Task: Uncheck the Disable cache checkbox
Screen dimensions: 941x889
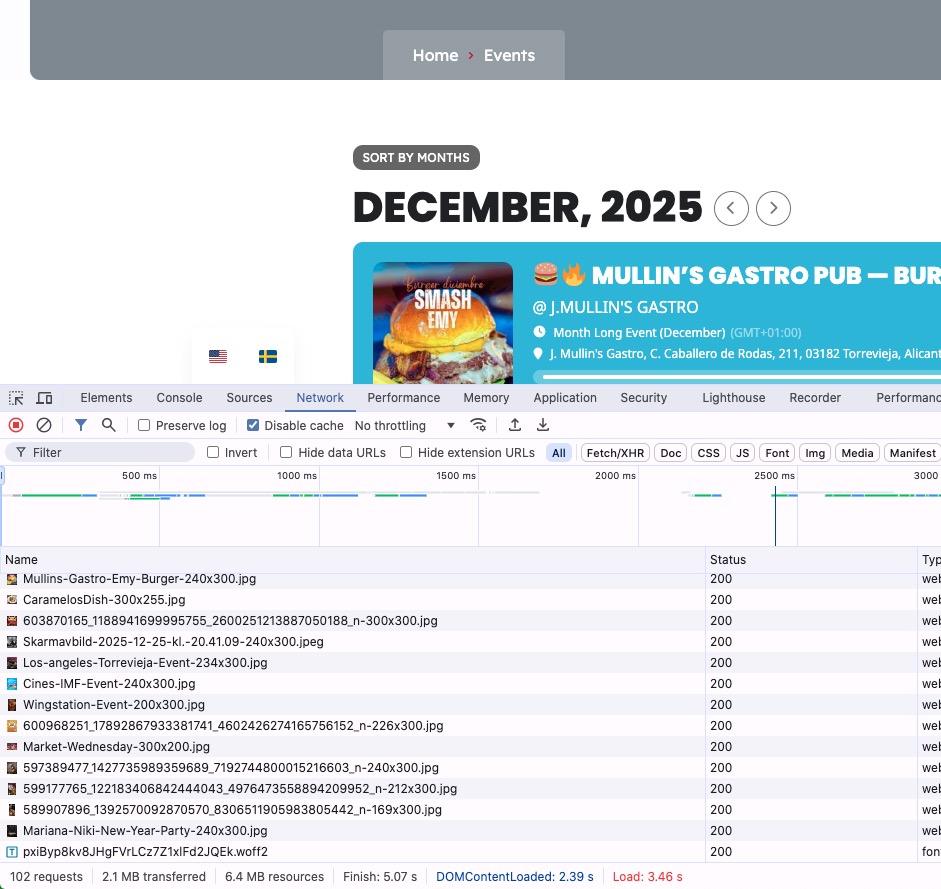Action: pyautogui.click(x=253, y=425)
